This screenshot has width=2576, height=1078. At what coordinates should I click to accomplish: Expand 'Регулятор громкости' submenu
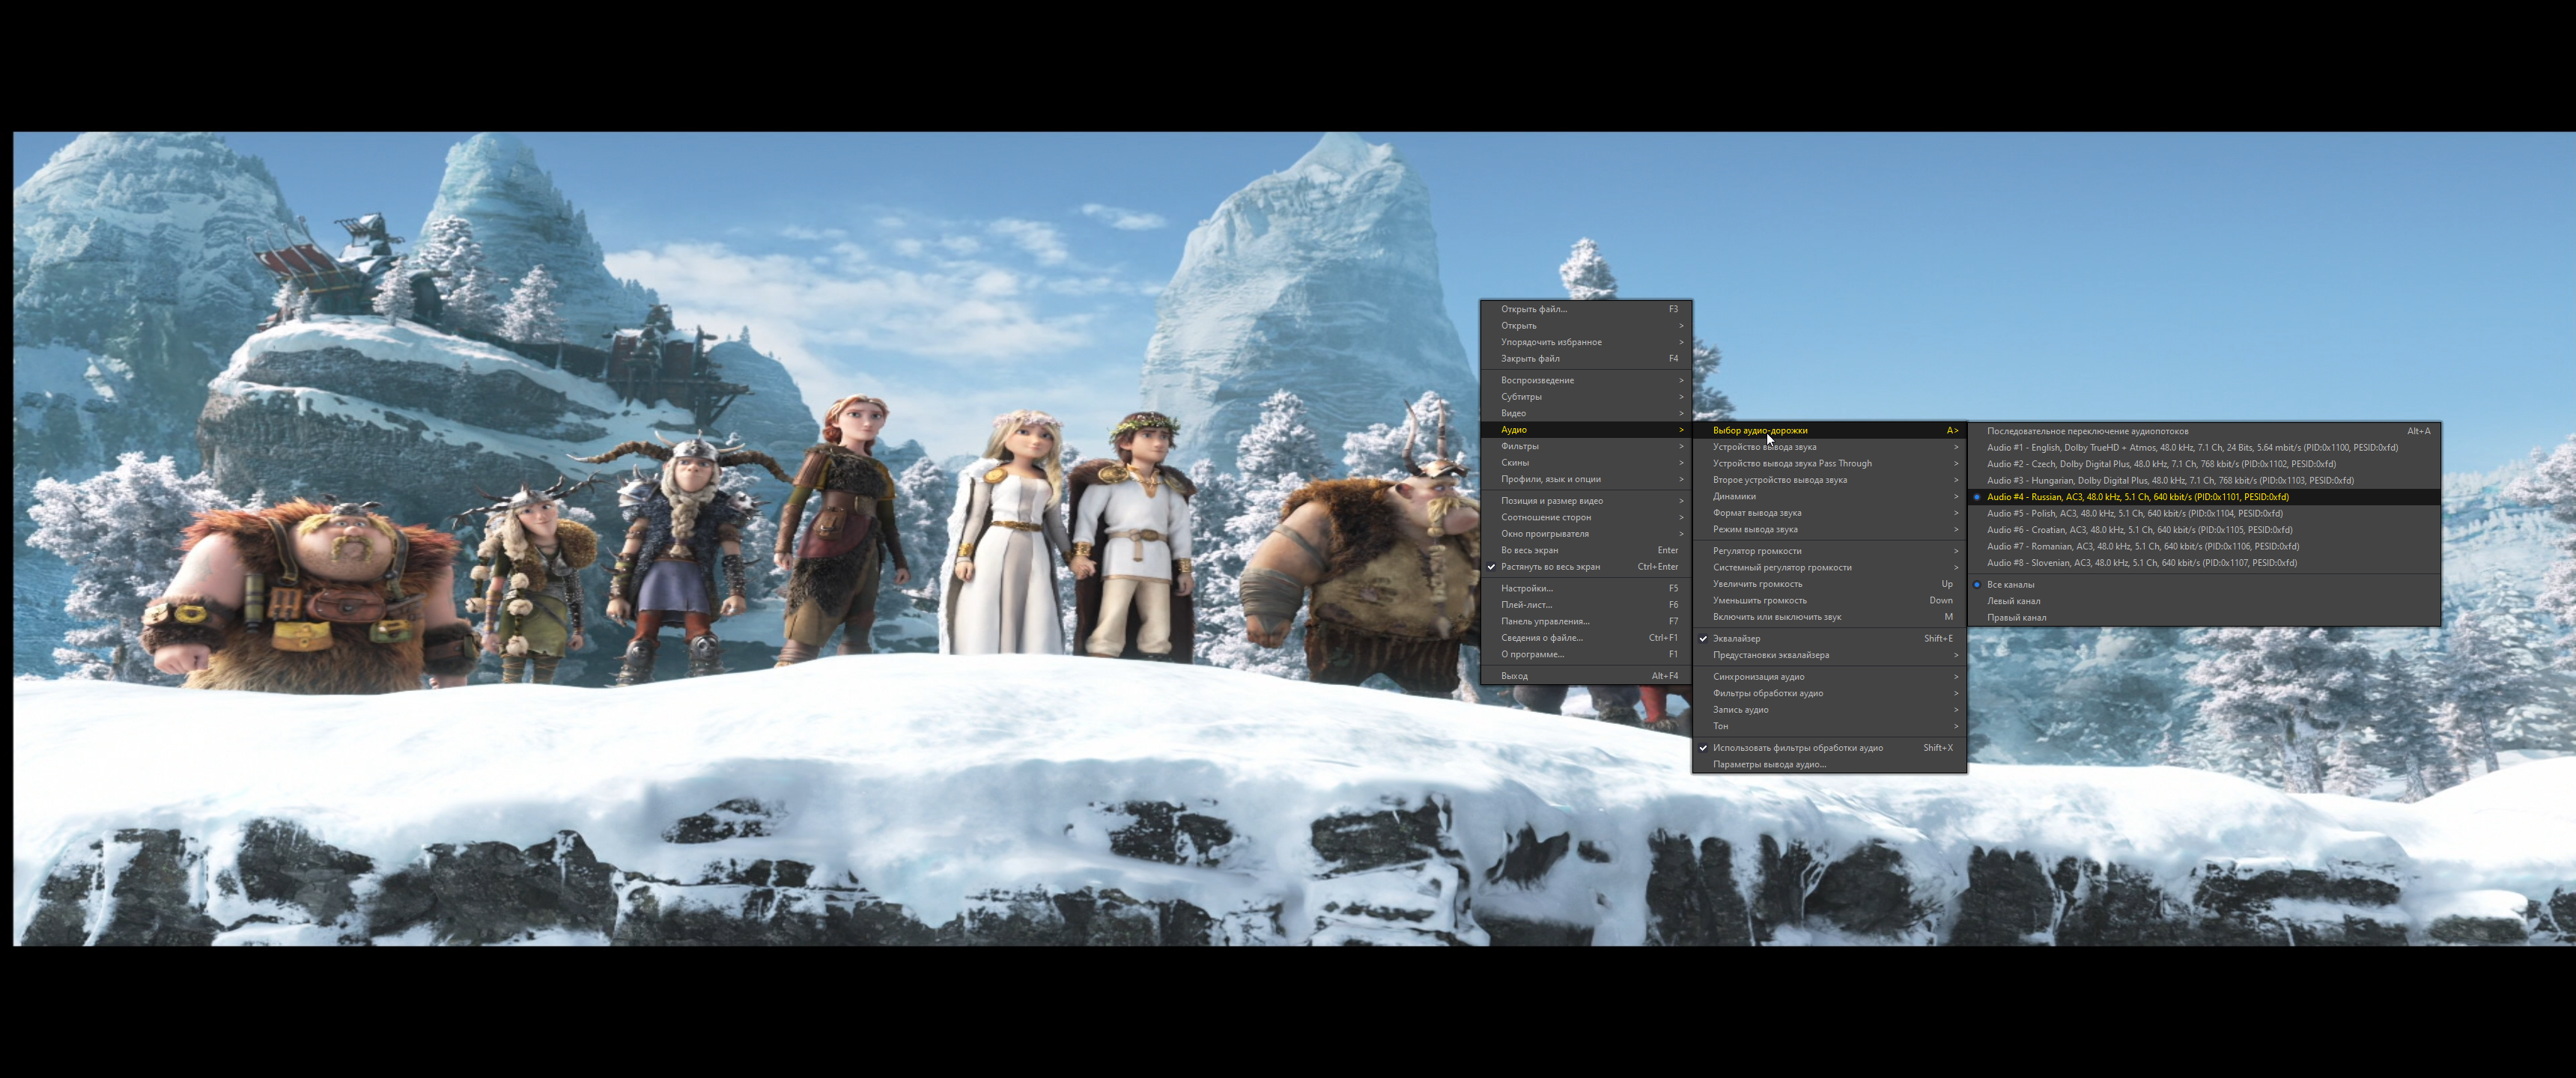click(x=1829, y=551)
